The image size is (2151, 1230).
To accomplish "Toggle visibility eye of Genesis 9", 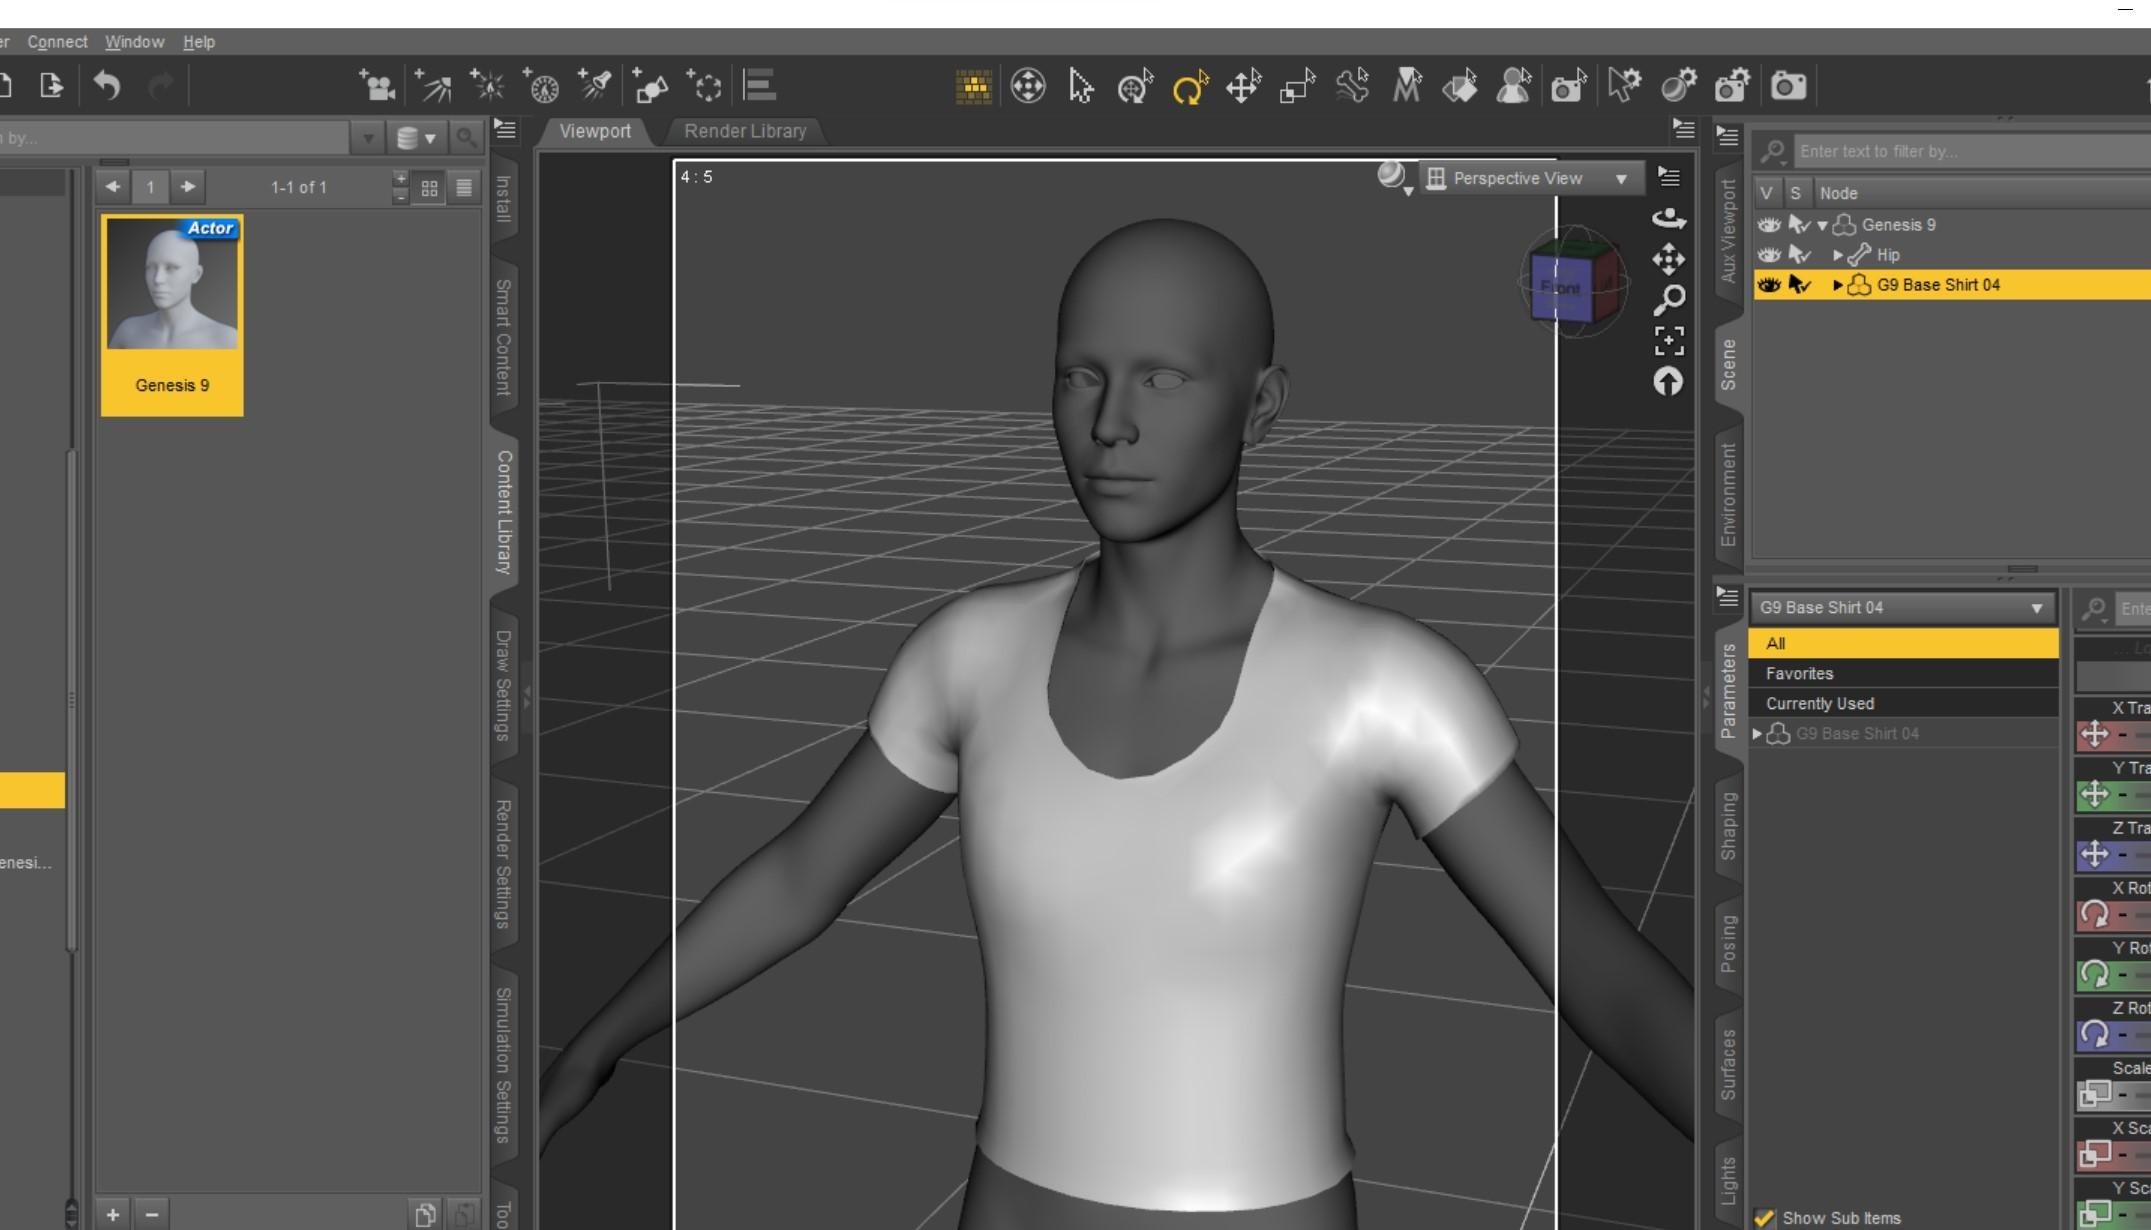I will pos(1769,225).
